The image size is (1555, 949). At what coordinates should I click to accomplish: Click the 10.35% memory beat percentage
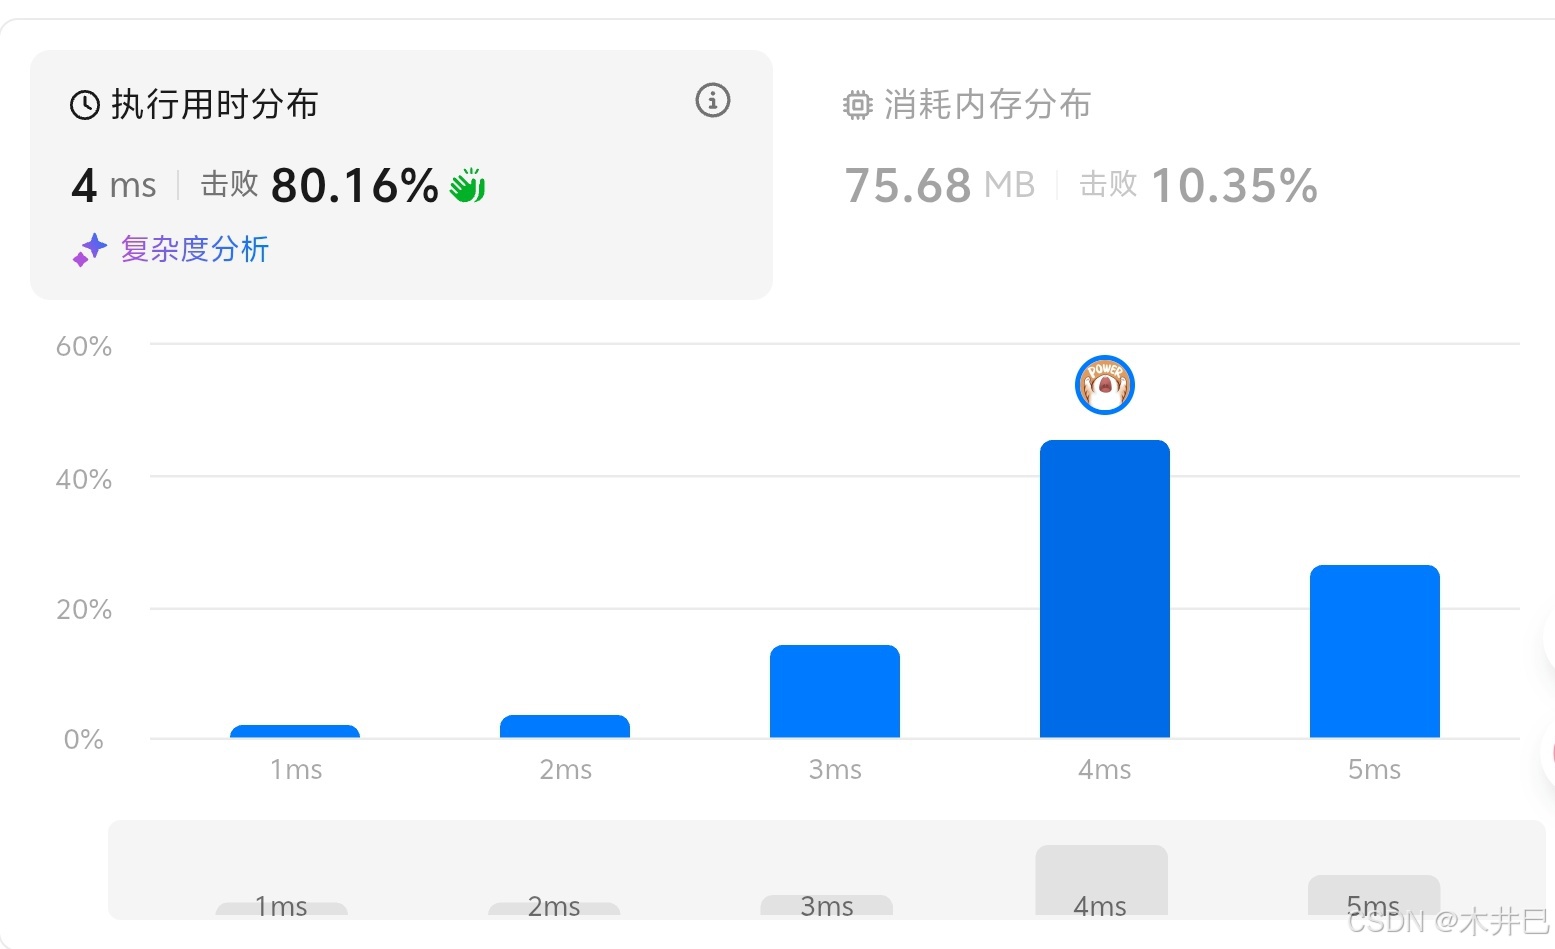pyautogui.click(x=1235, y=185)
